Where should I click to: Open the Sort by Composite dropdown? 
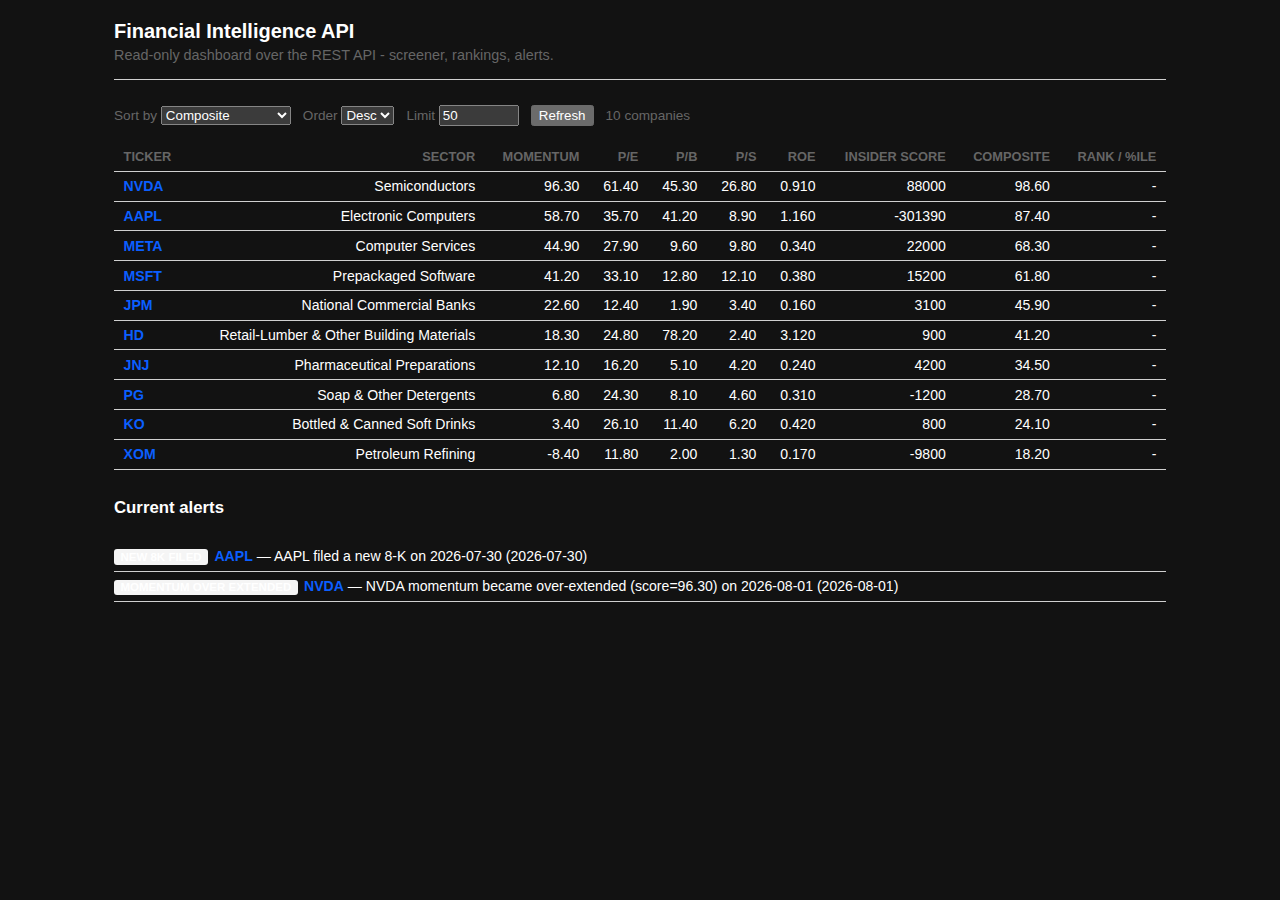[226, 115]
